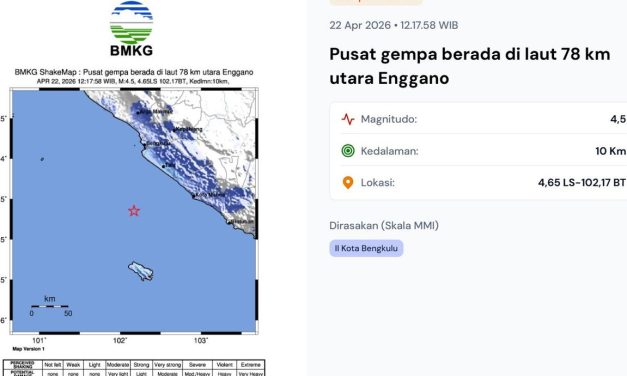
Task: Click the green Kedalaman target icon
Action: [348, 151]
